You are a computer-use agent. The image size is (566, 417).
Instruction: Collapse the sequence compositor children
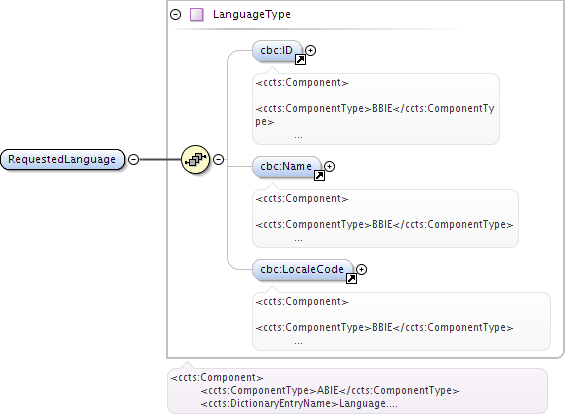tap(218, 159)
